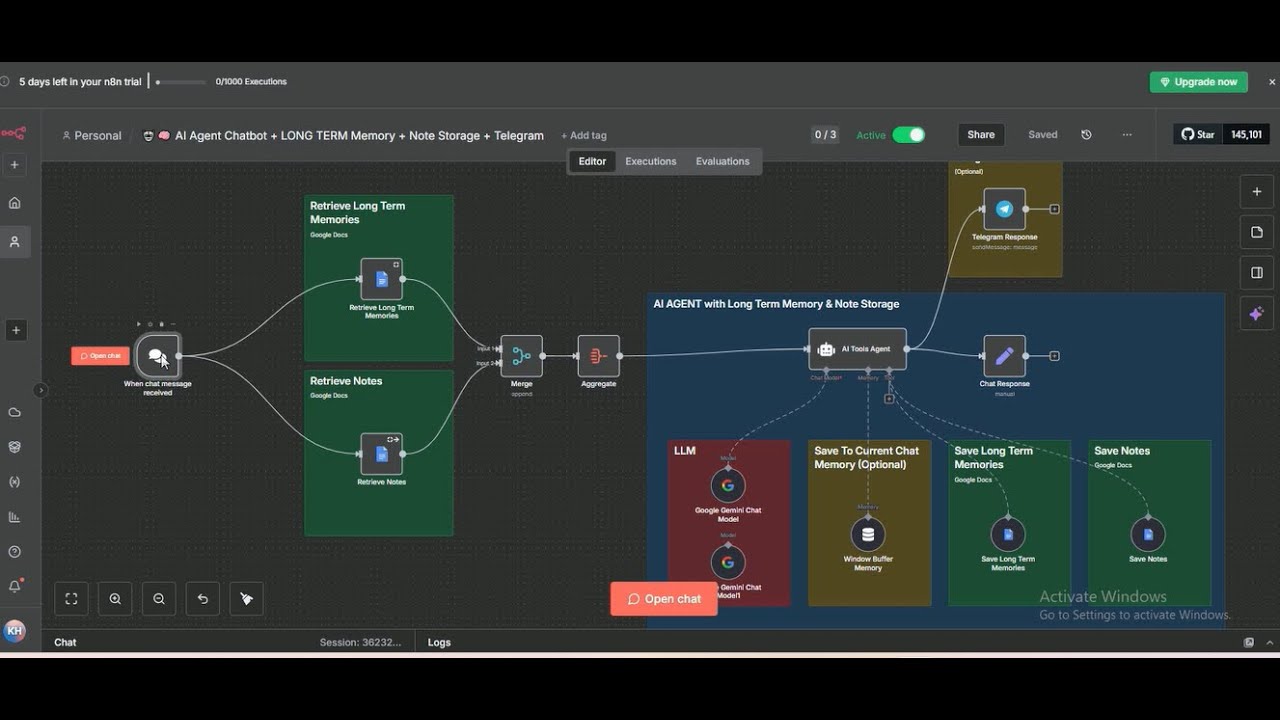Click the panel layout icon in the right toolbar

tap(1257, 272)
